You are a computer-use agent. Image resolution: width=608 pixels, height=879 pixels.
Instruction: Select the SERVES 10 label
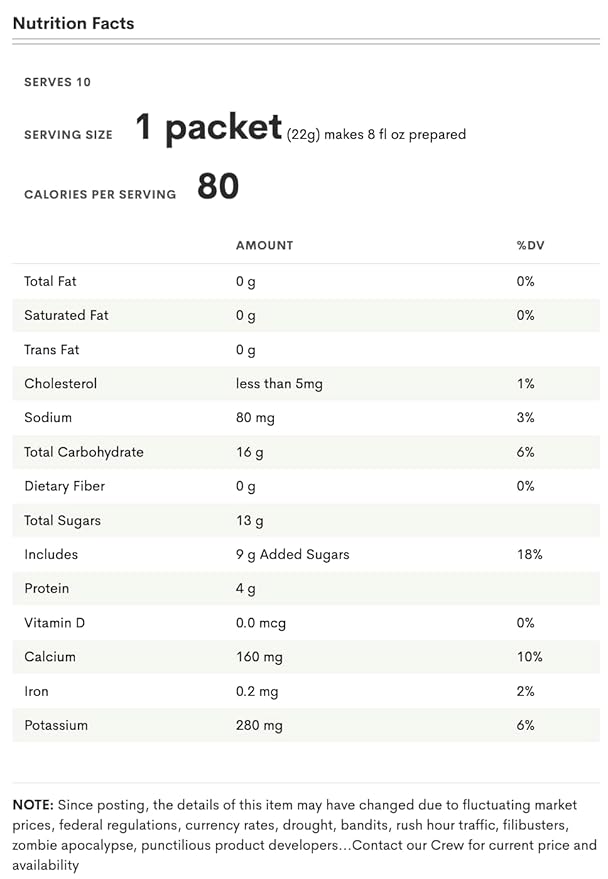click(57, 82)
